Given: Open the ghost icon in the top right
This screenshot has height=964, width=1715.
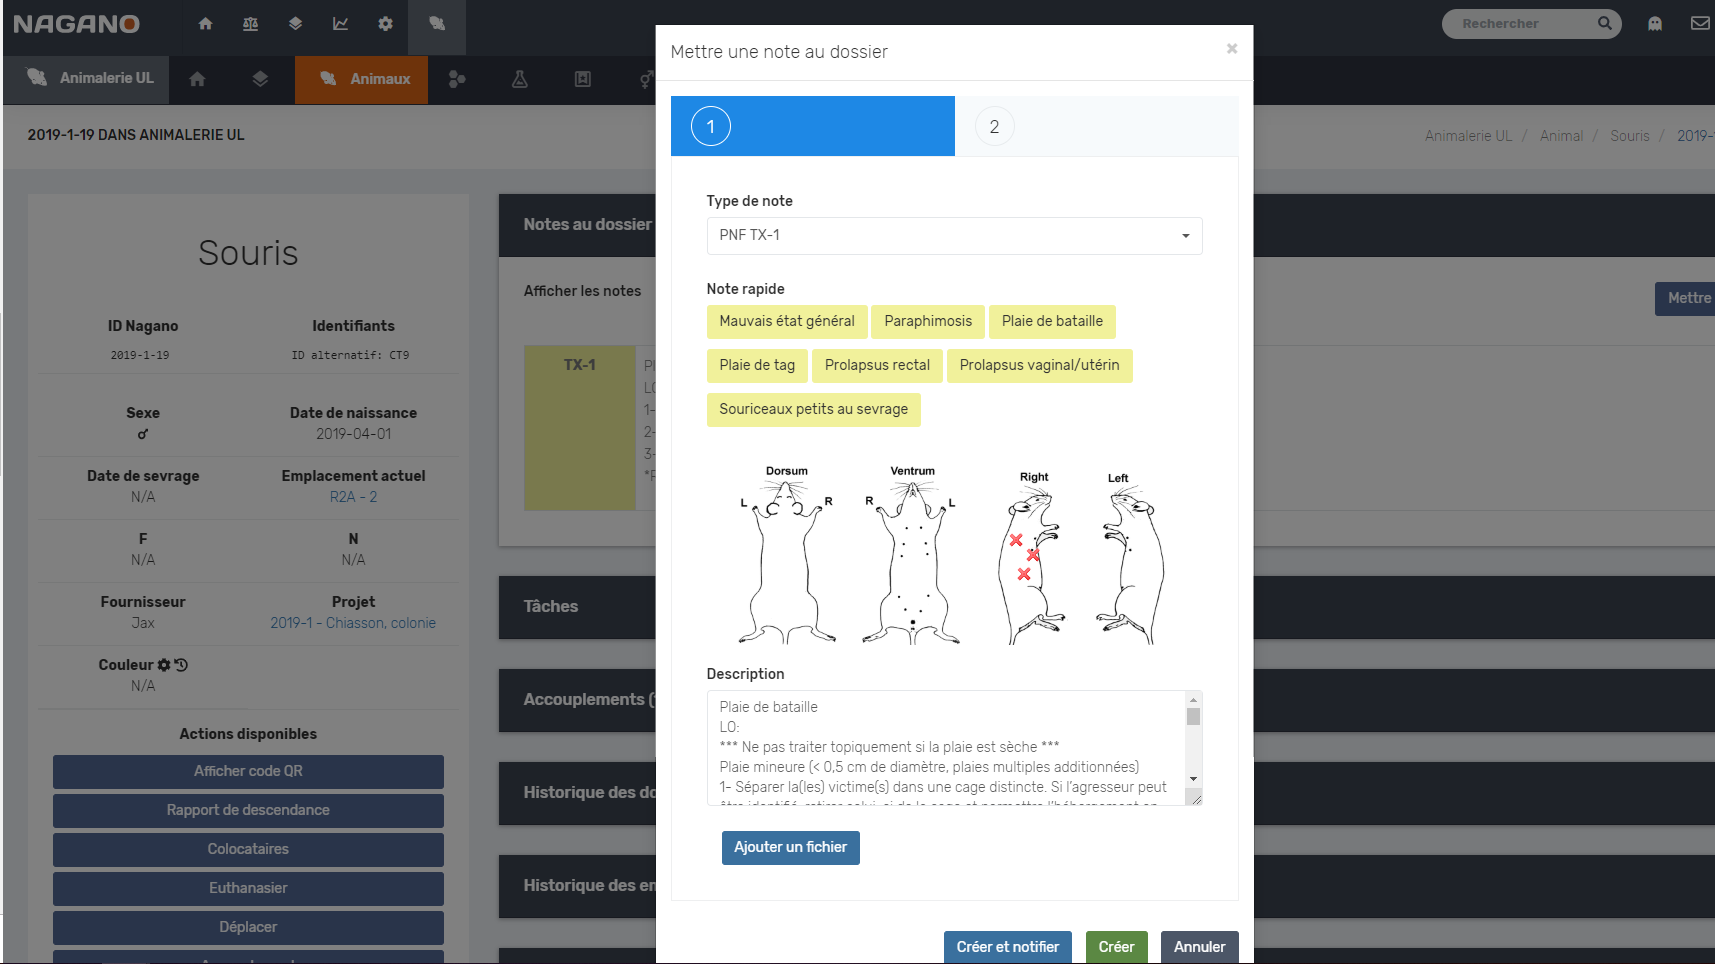Looking at the screenshot, I should [1655, 24].
